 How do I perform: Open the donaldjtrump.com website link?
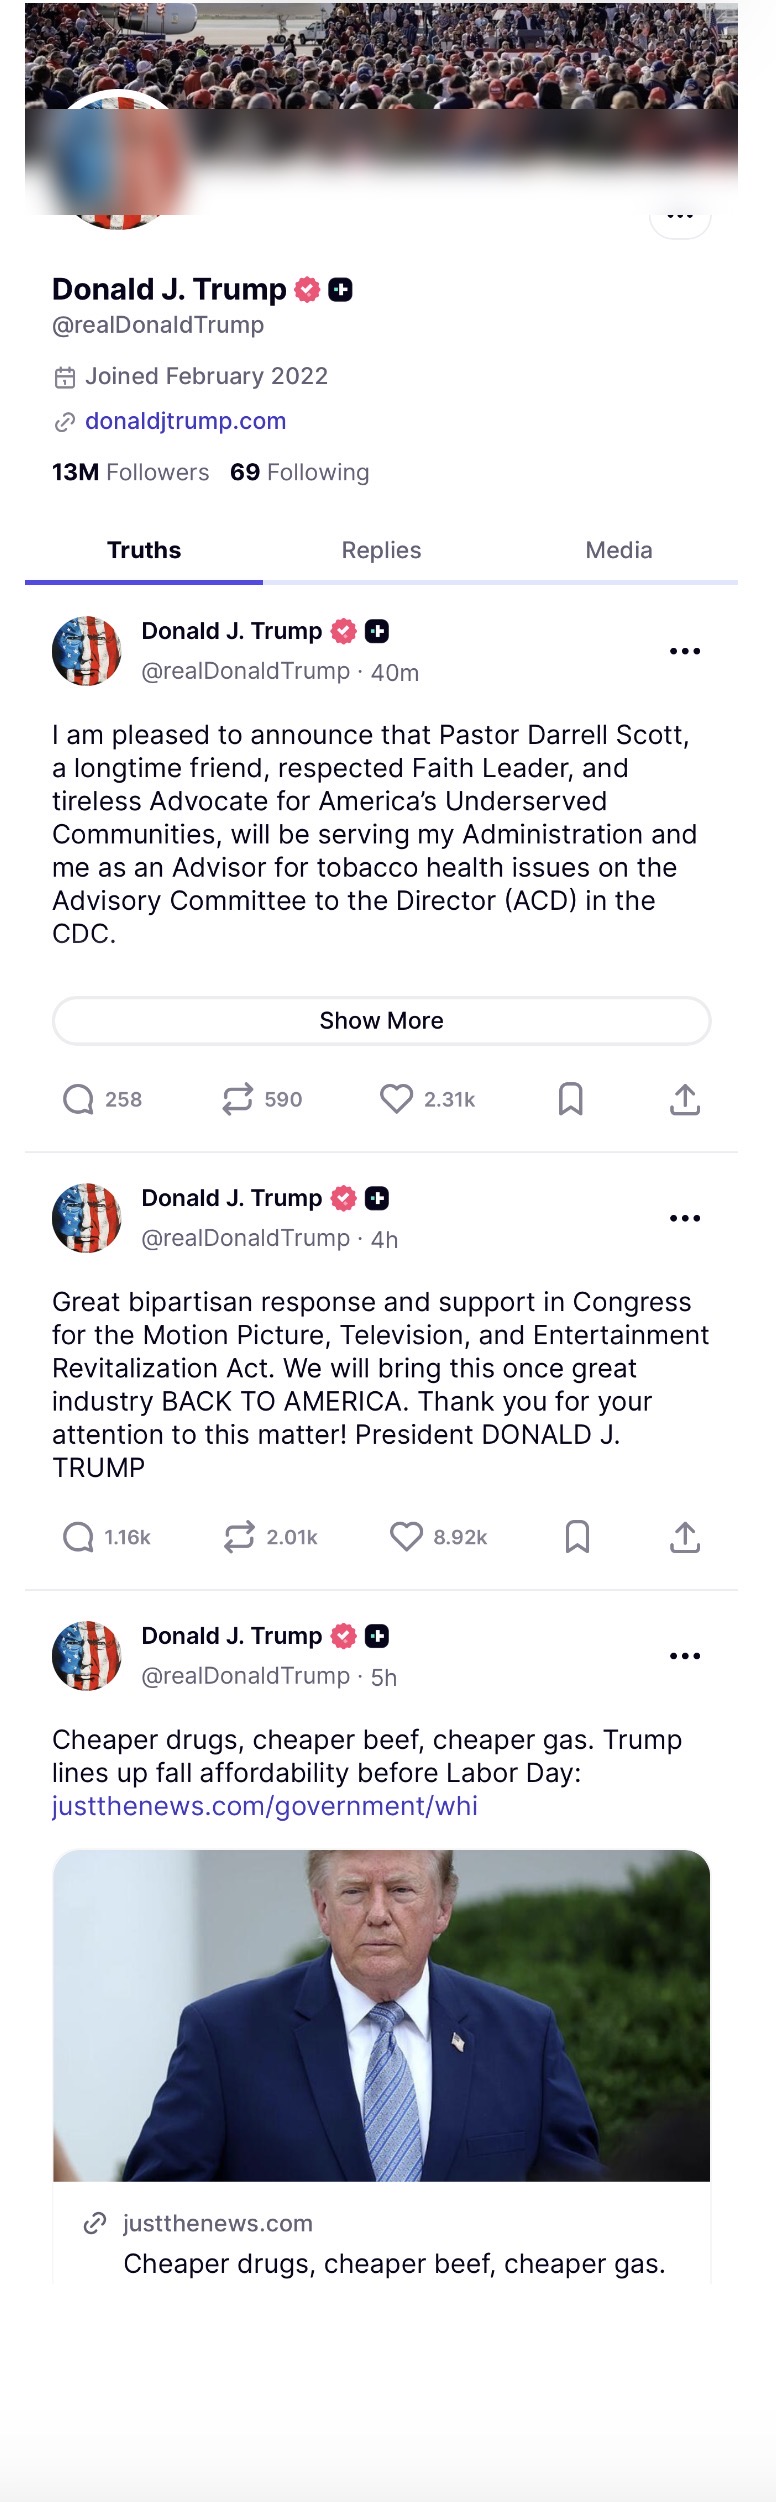(x=186, y=421)
